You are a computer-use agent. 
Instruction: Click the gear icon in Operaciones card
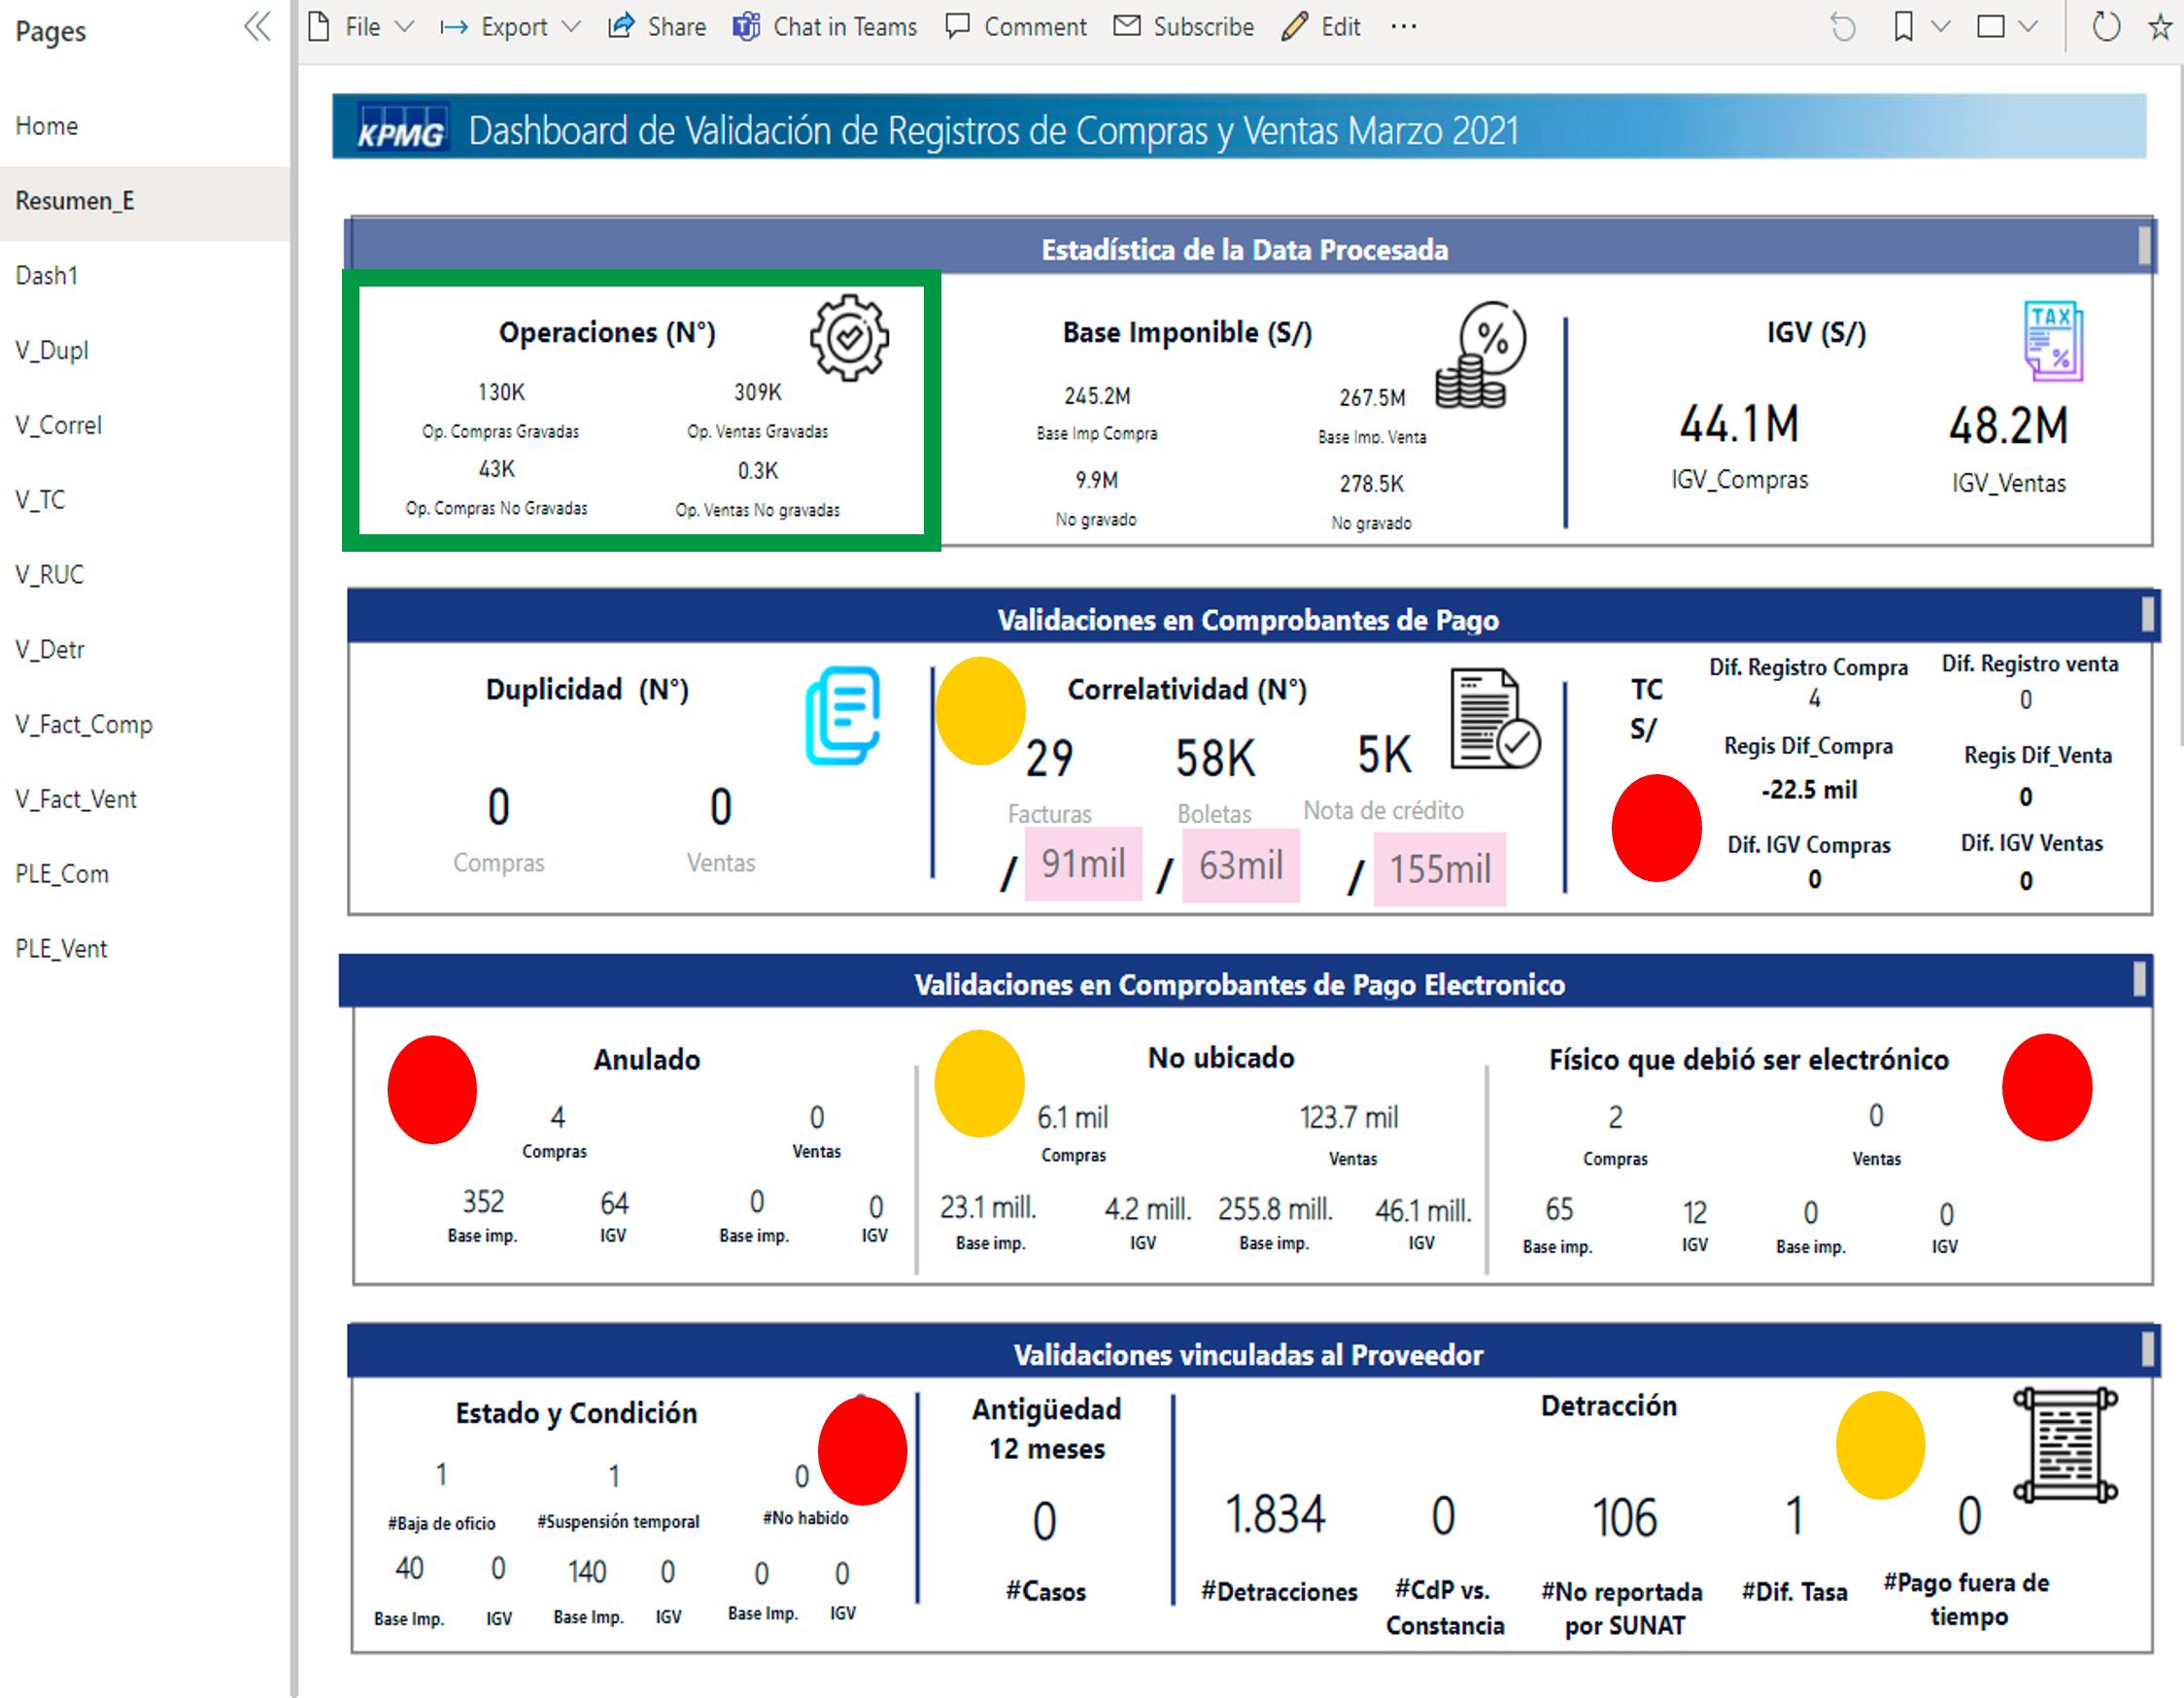click(x=849, y=337)
